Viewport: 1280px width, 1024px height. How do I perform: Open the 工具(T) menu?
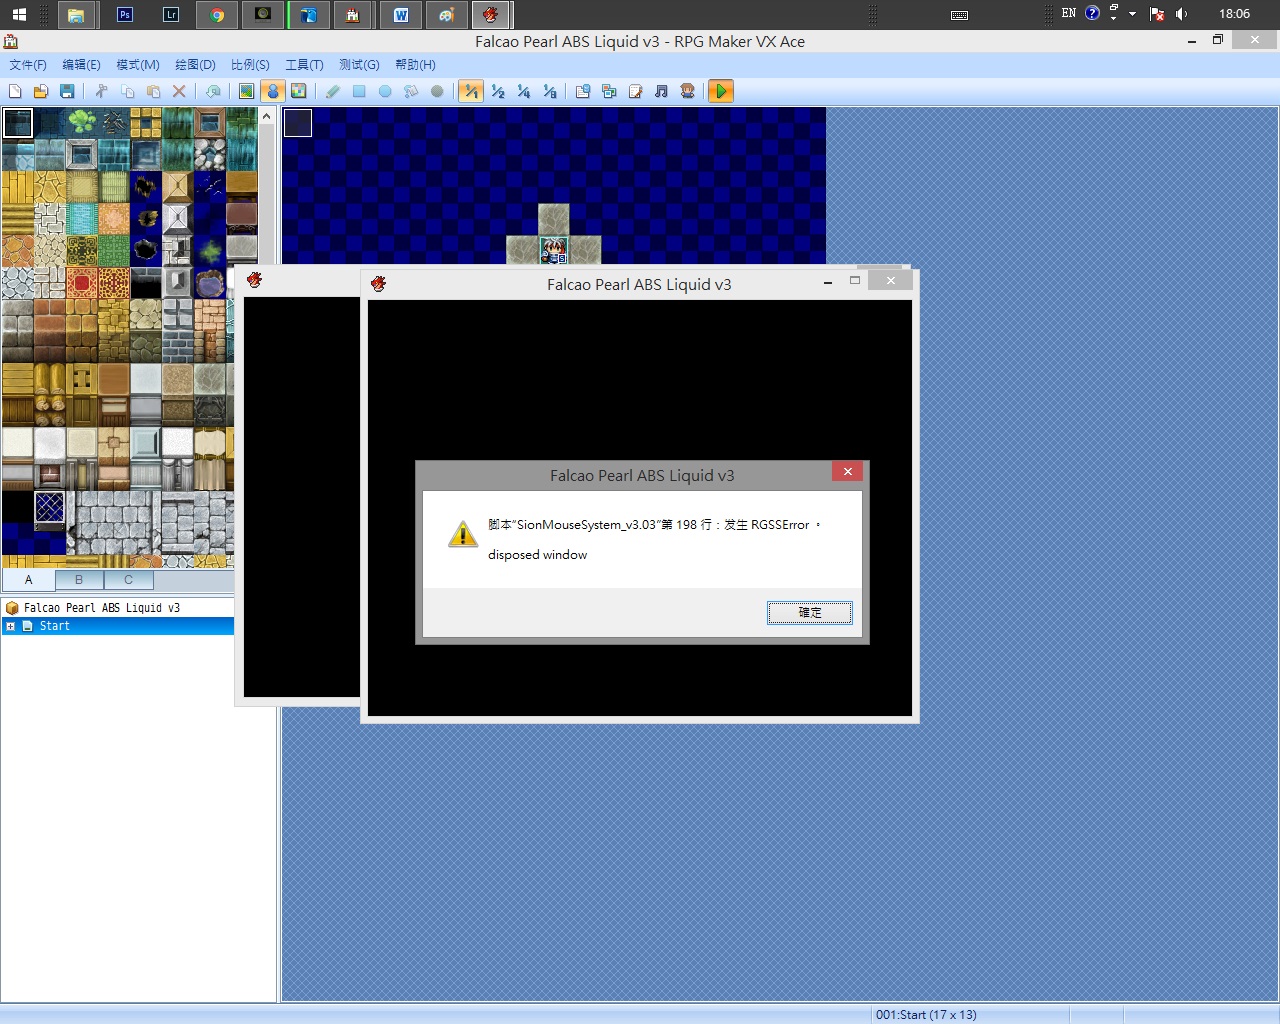coord(304,65)
